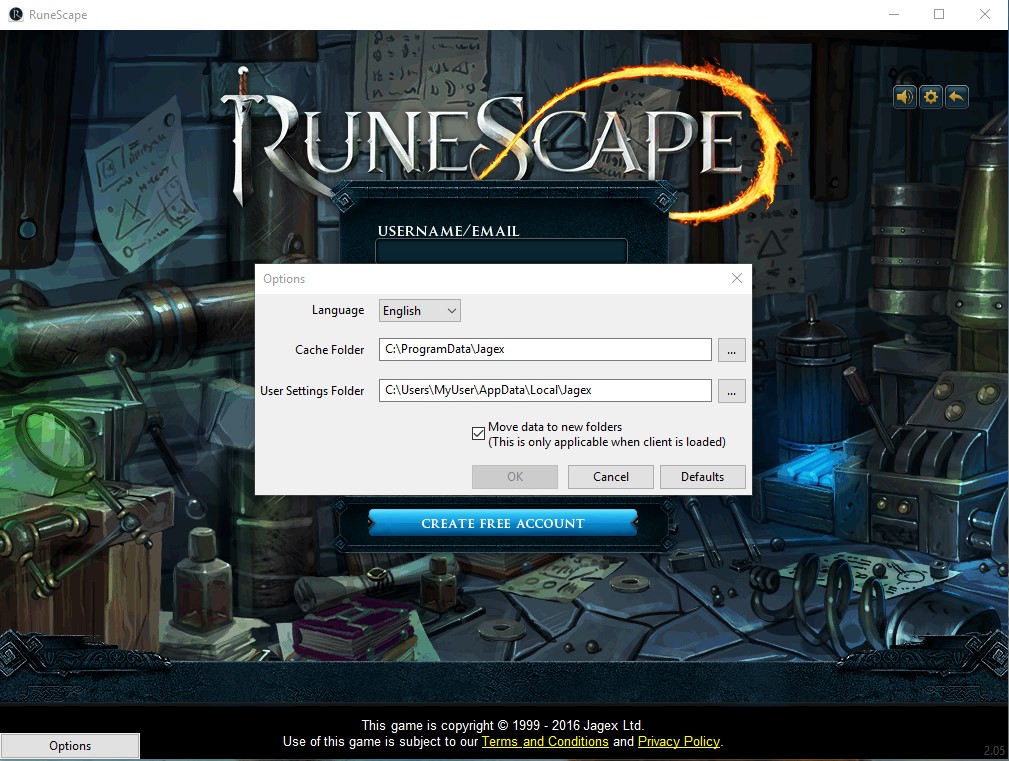The width and height of the screenshot is (1009, 761).
Task: Confirm the dialog with the OK button
Action: [515, 477]
